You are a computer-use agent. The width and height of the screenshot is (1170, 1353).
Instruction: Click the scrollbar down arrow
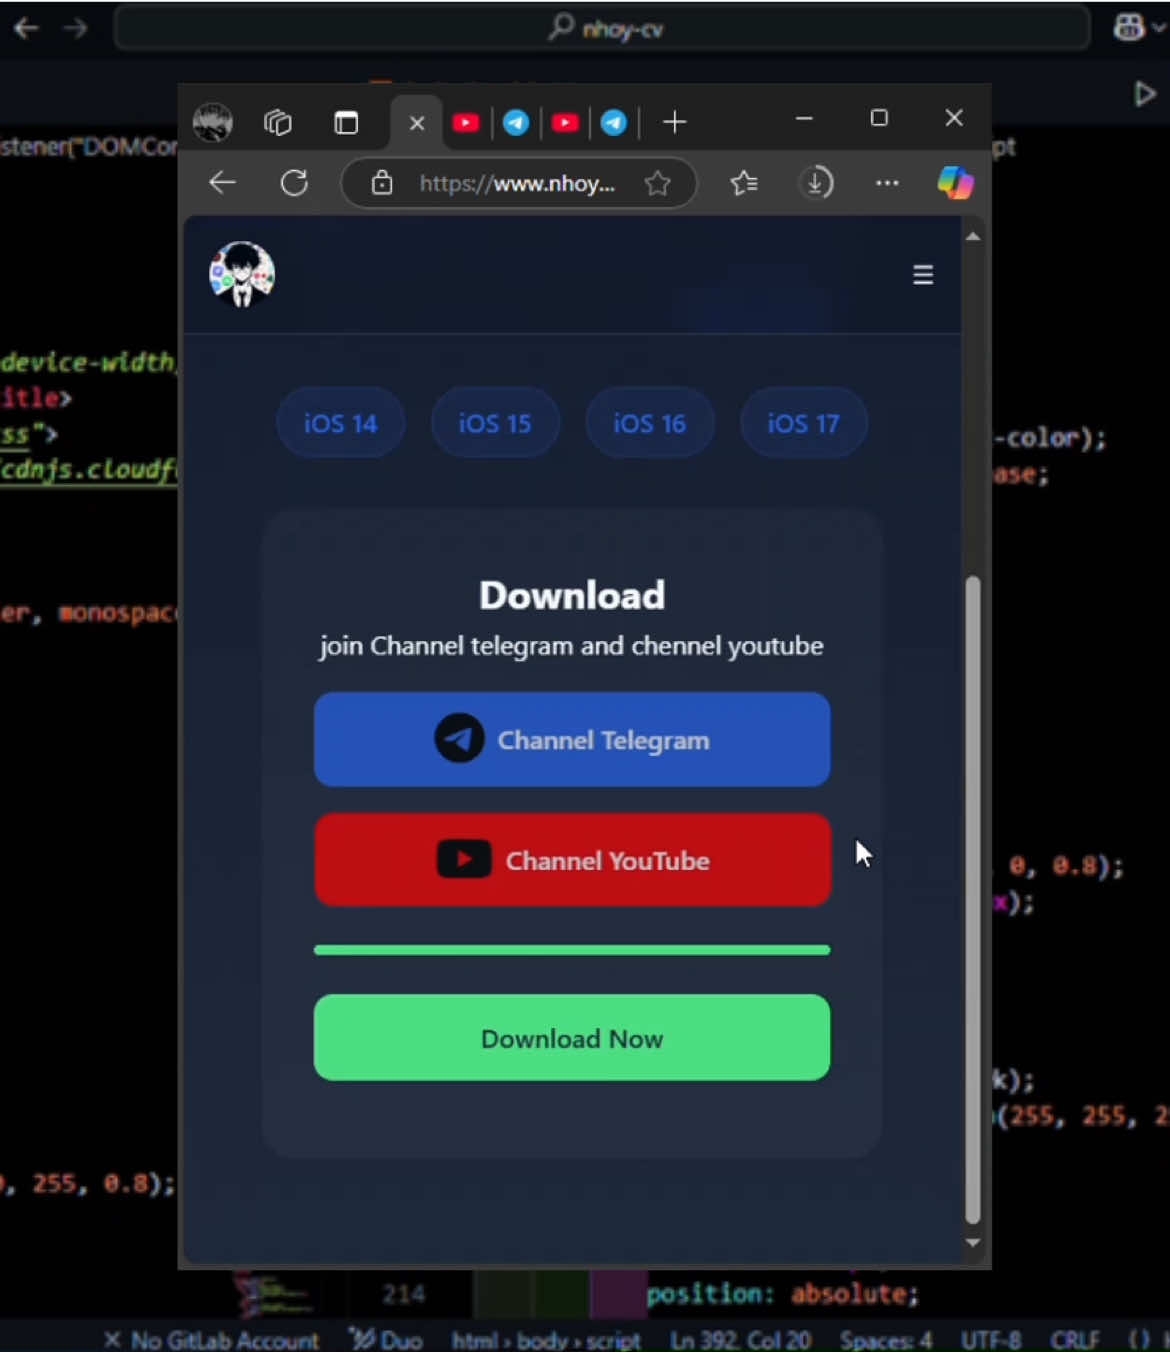(973, 1243)
